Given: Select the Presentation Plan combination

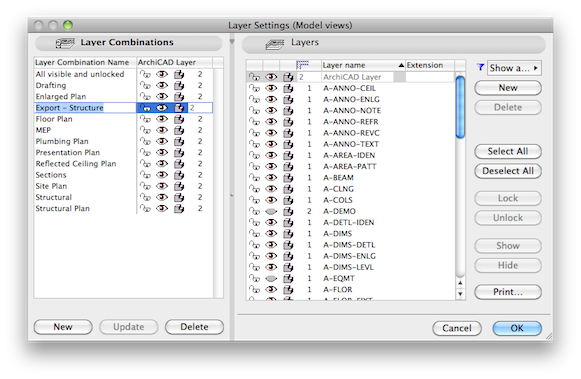Looking at the screenshot, I should coord(68,153).
